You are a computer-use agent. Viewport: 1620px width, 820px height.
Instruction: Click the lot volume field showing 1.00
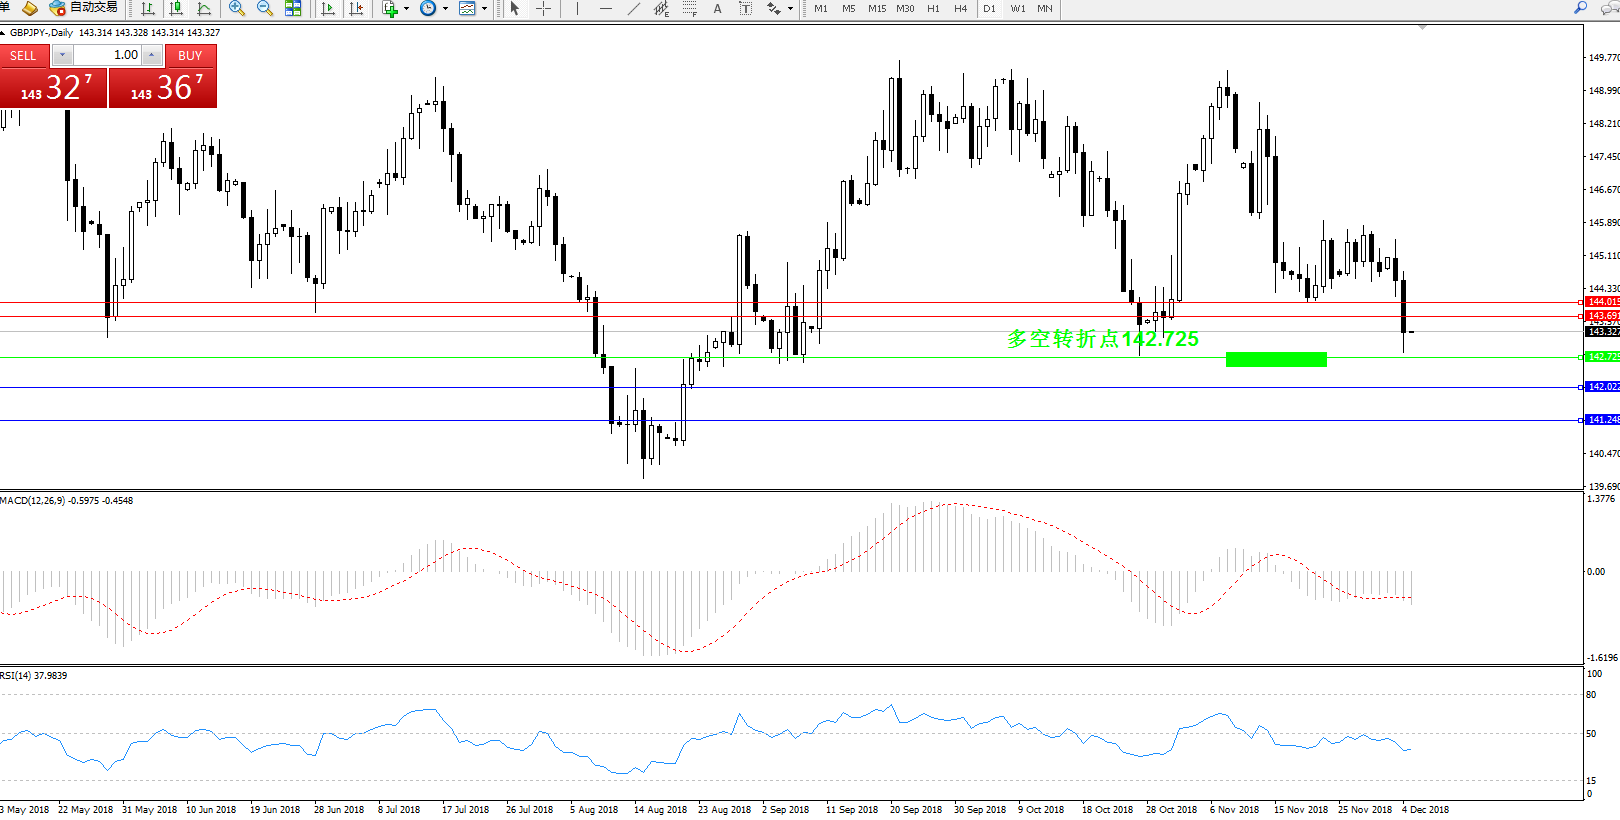[x=107, y=55]
